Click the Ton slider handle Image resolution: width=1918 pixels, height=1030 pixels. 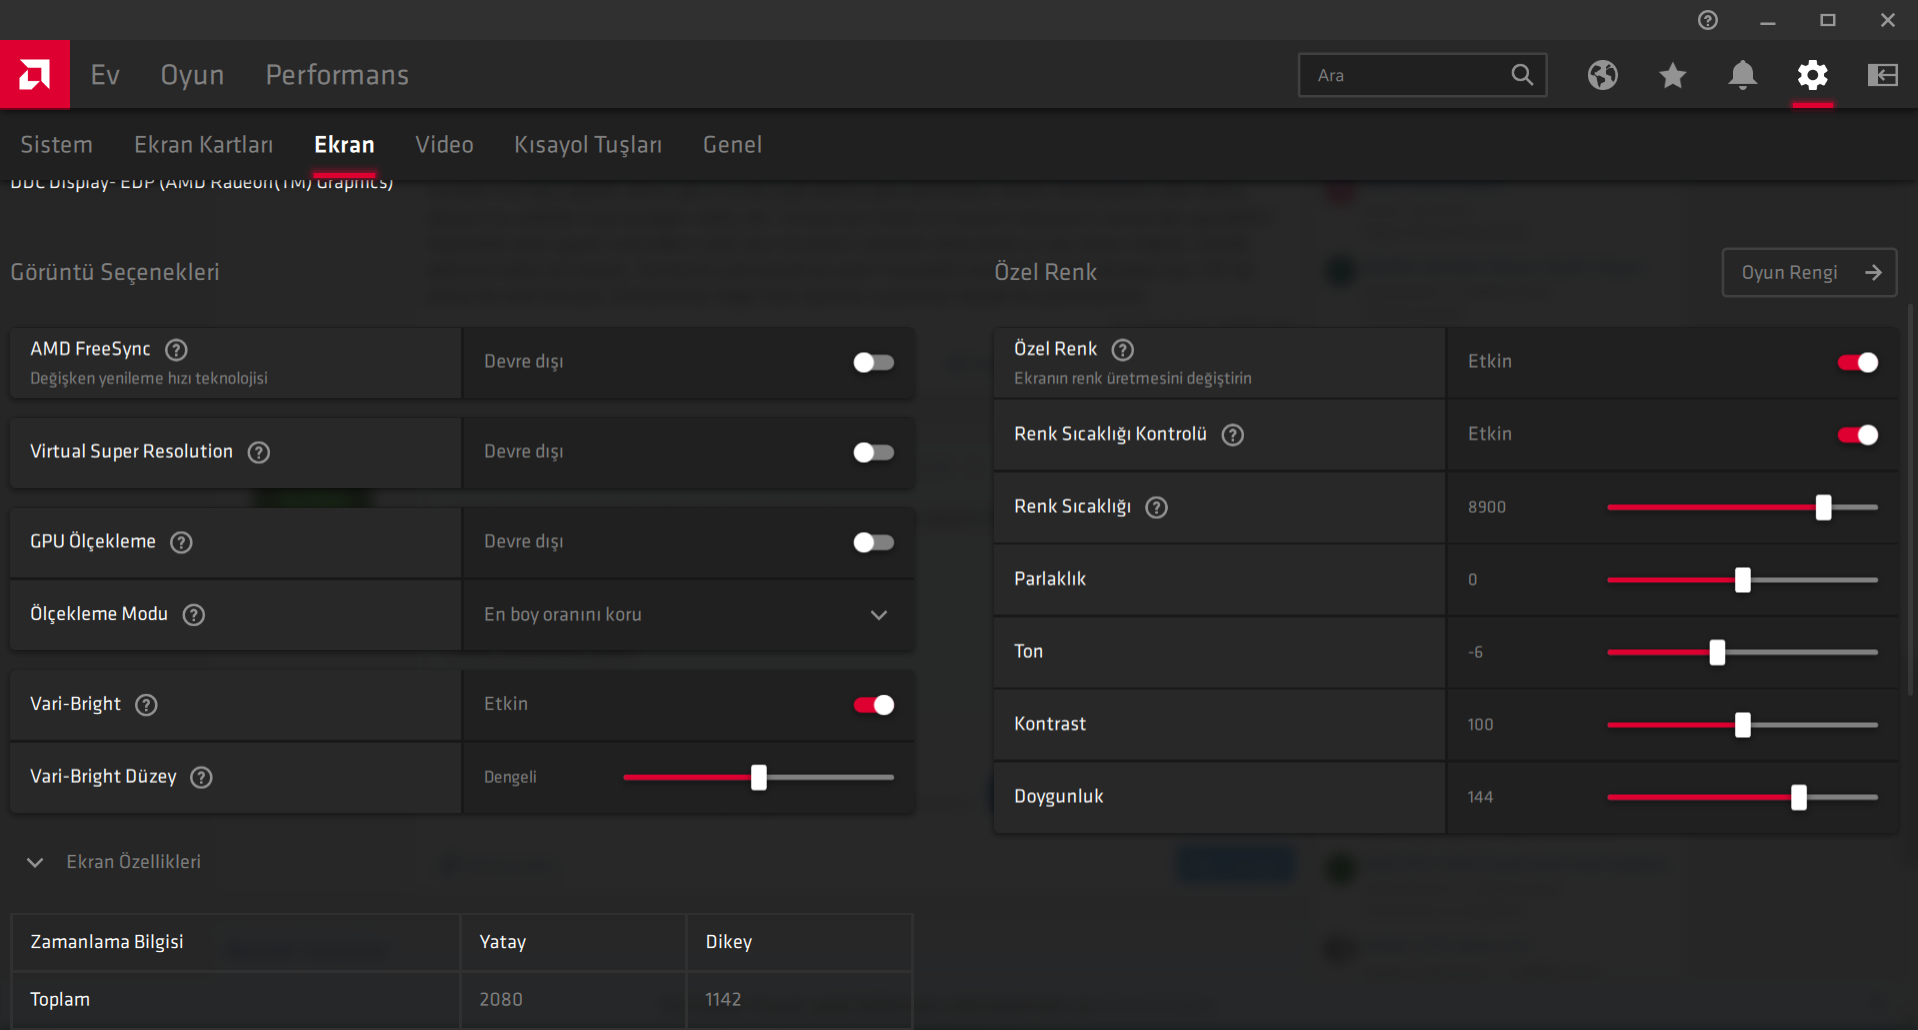pos(1717,652)
